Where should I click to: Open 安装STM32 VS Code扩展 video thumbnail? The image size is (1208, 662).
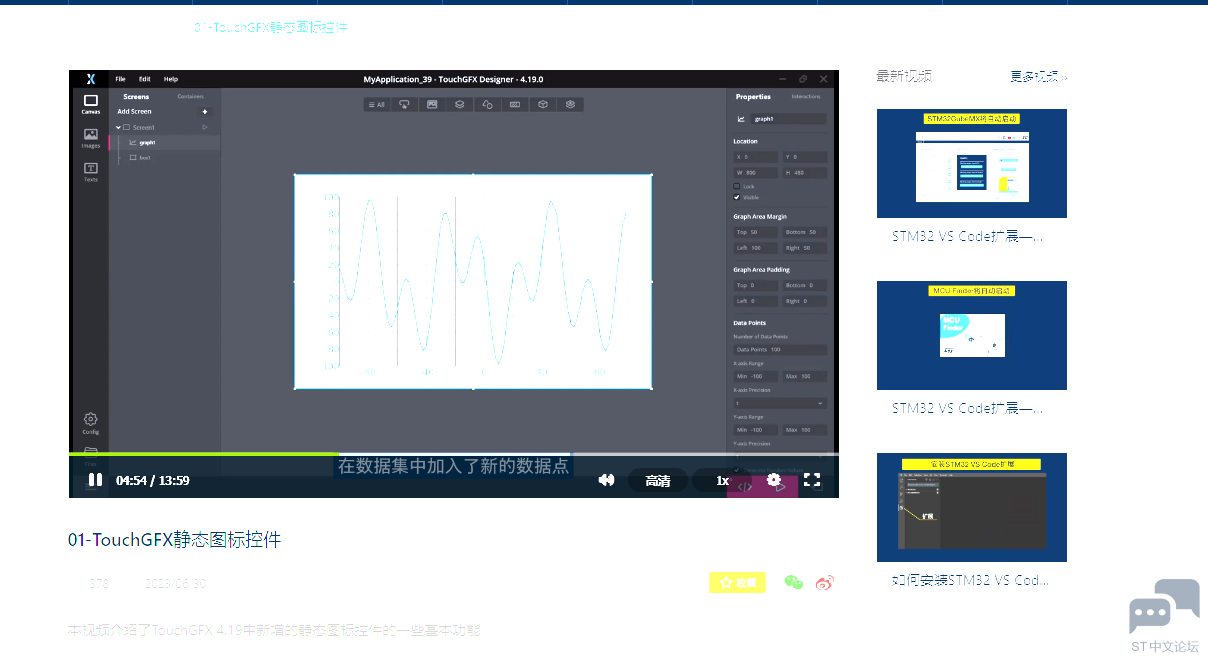tap(972, 507)
